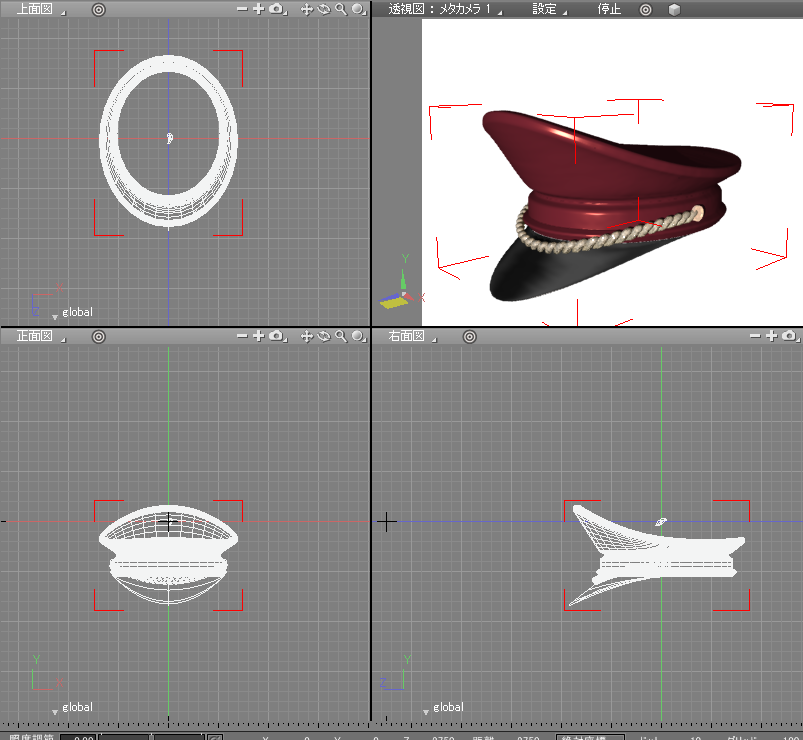Select the rotate tool in top view header
This screenshot has width=803, height=740.
tap(324, 9)
